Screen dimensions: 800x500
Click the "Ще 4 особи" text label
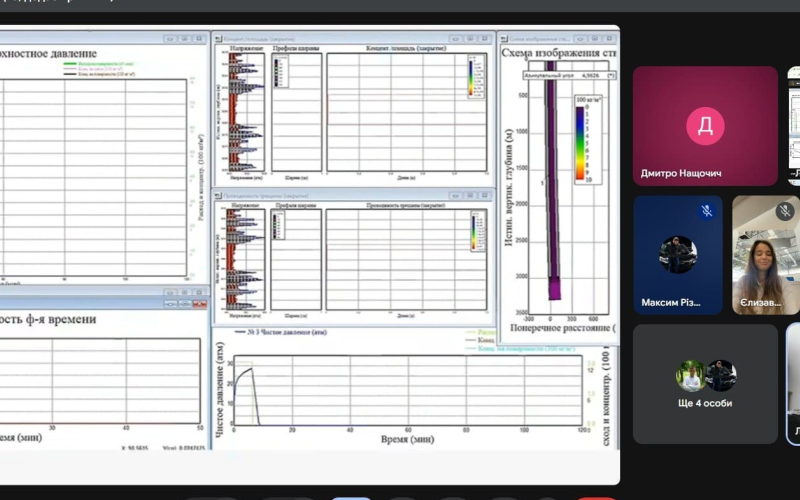705,403
